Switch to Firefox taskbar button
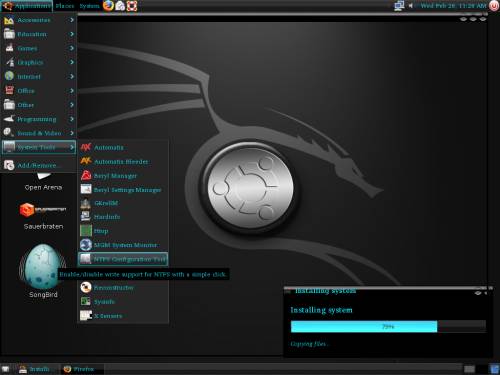500x375 pixels. click(82, 369)
